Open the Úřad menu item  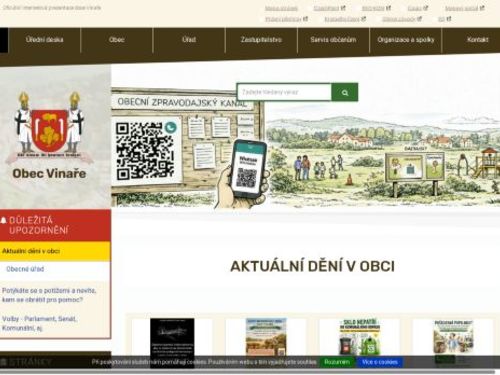tap(189, 40)
